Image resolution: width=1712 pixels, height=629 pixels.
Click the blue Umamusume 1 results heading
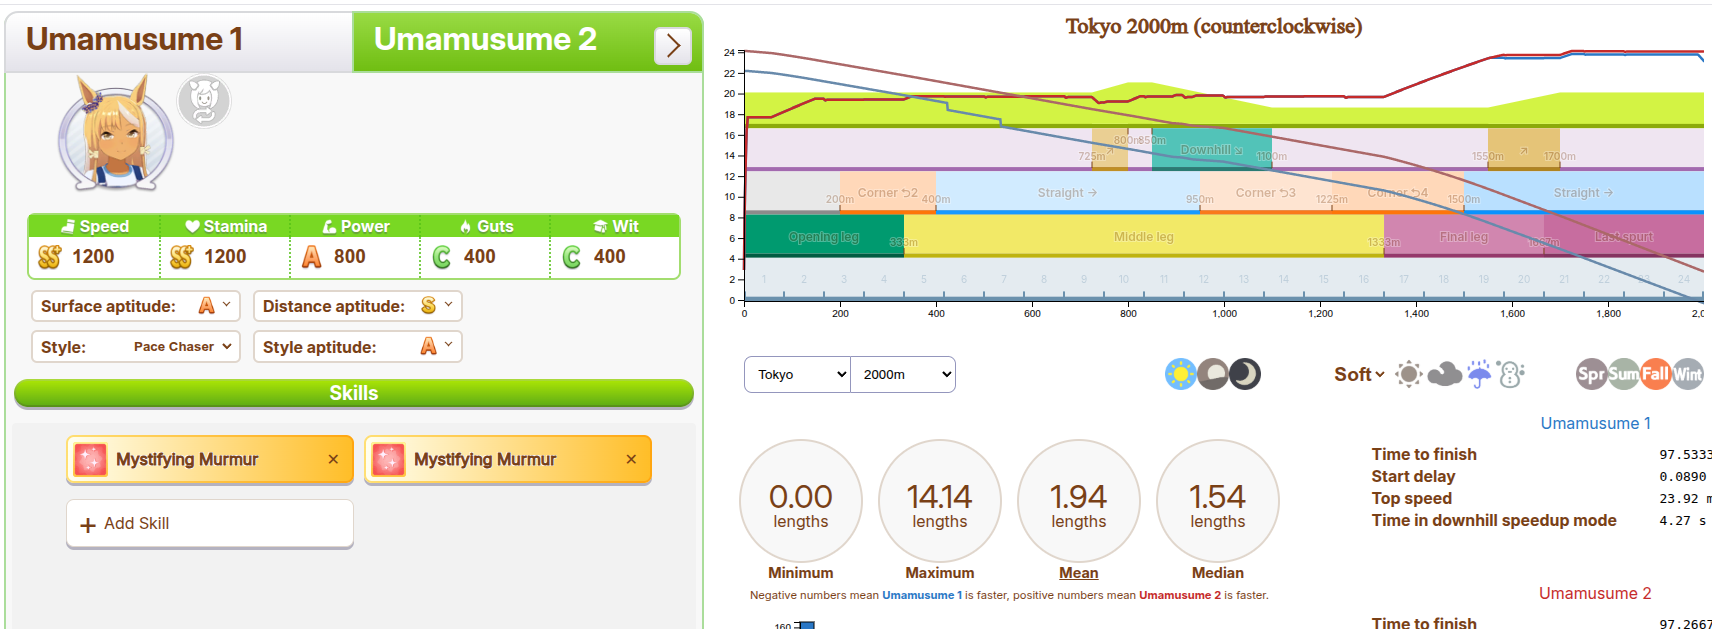(1596, 423)
